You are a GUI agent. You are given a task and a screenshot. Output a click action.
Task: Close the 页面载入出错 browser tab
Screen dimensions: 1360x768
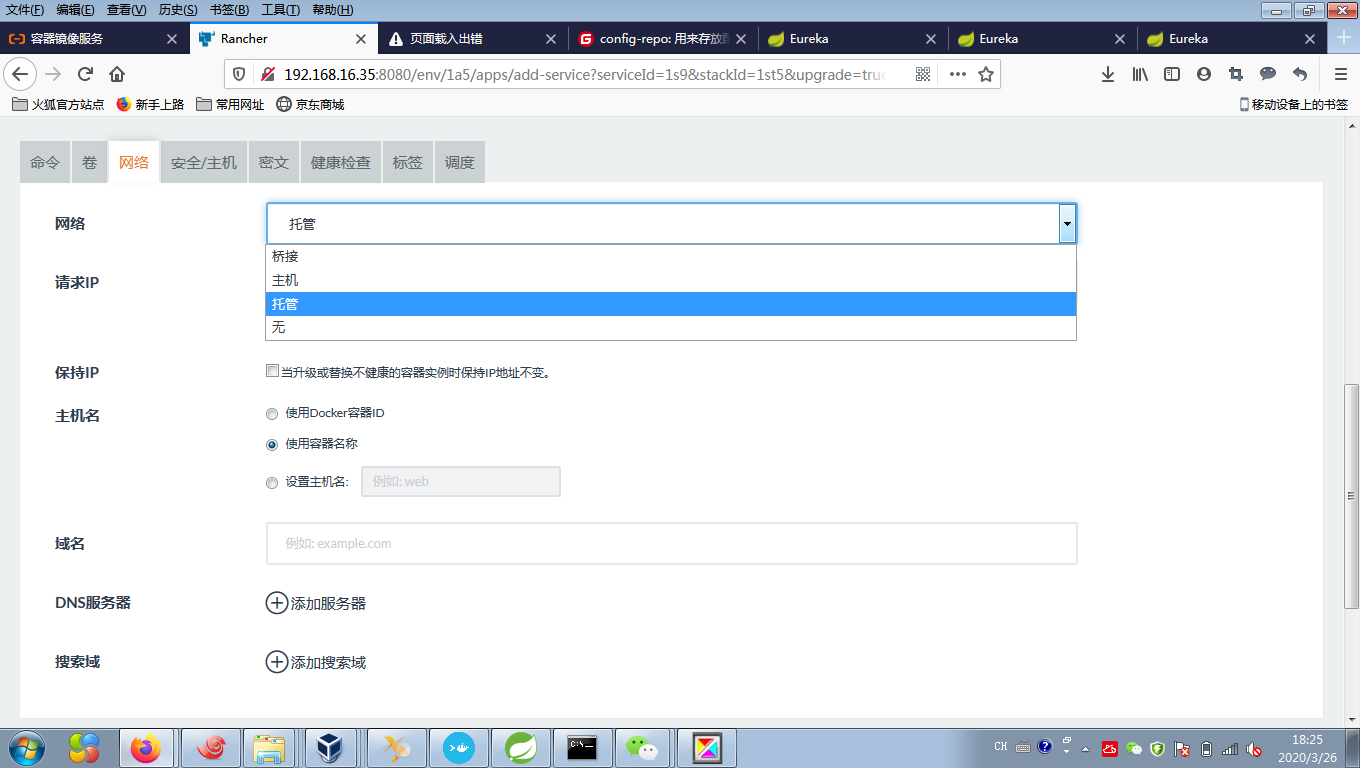[x=551, y=39]
